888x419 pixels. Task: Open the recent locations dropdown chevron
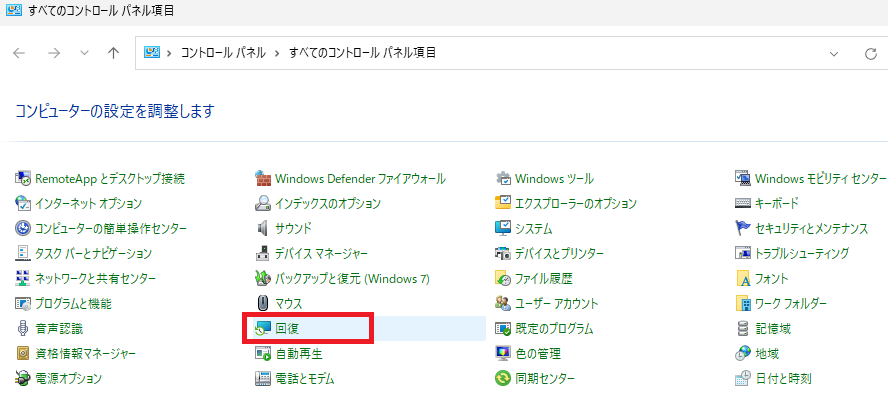tap(84, 53)
